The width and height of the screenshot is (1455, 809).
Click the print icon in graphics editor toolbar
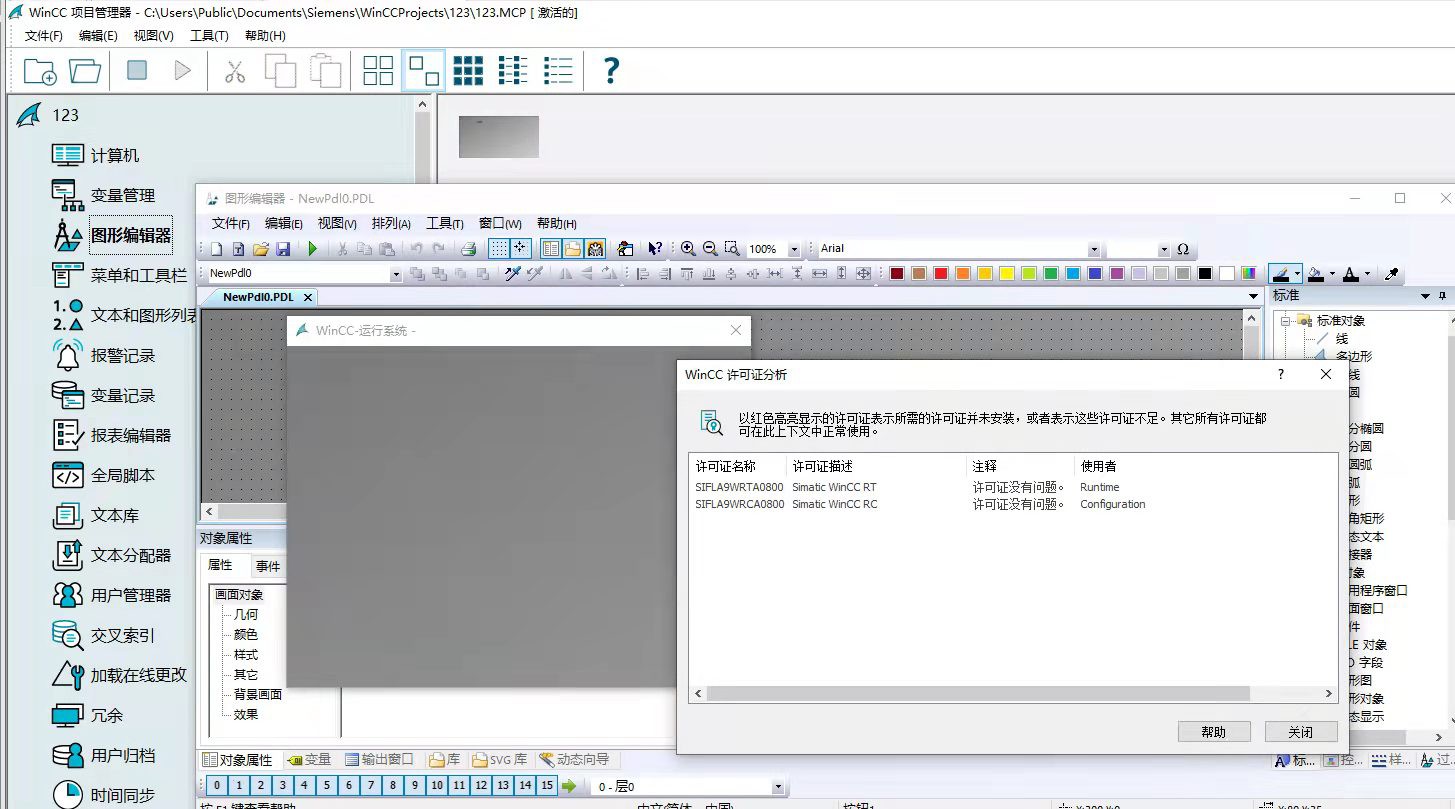(x=468, y=249)
